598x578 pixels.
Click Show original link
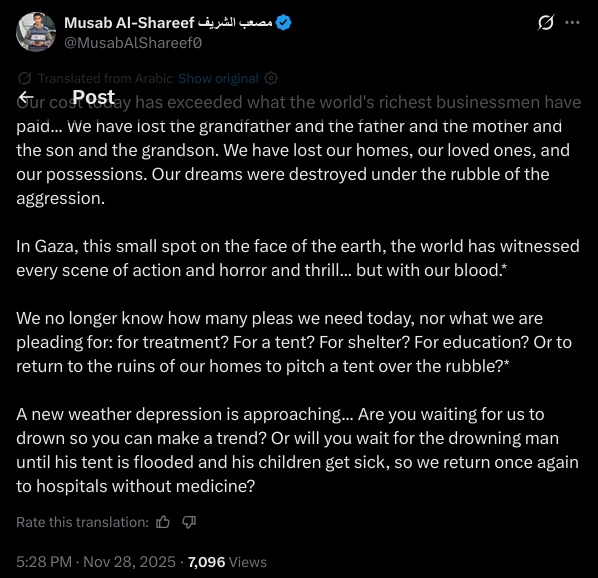tap(219, 79)
